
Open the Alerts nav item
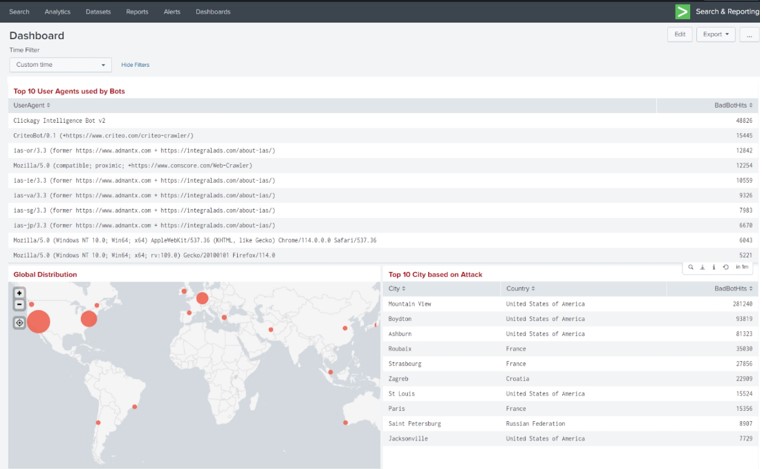pyautogui.click(x=172, y=12)
